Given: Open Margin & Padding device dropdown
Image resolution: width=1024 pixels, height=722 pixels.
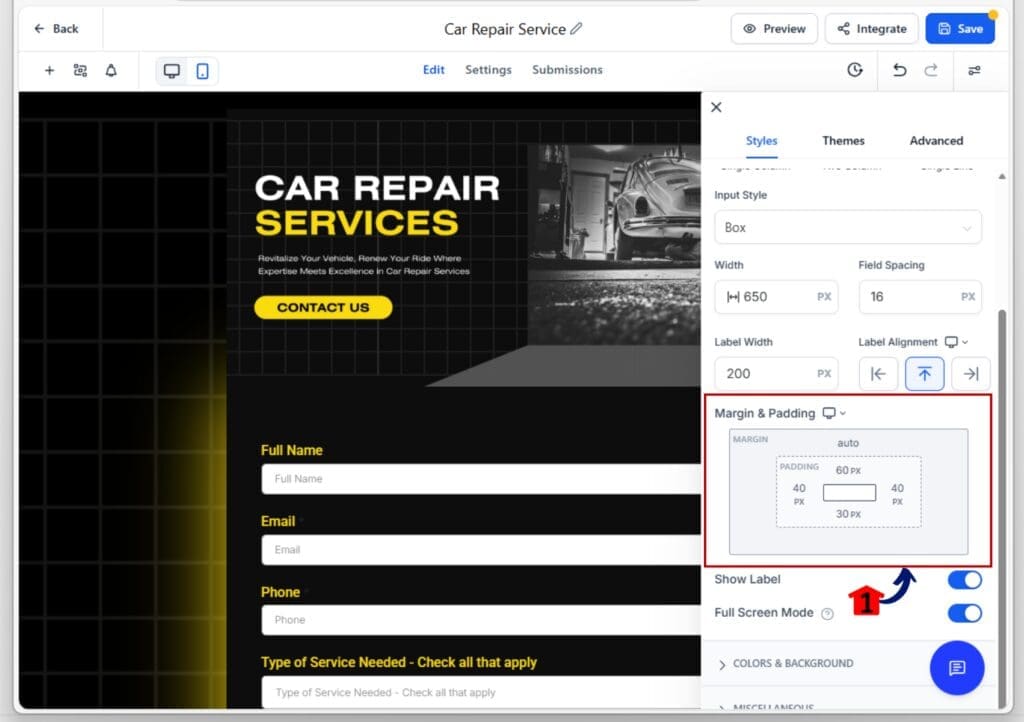Looking at the screenshot, I should tap(834, 414).
